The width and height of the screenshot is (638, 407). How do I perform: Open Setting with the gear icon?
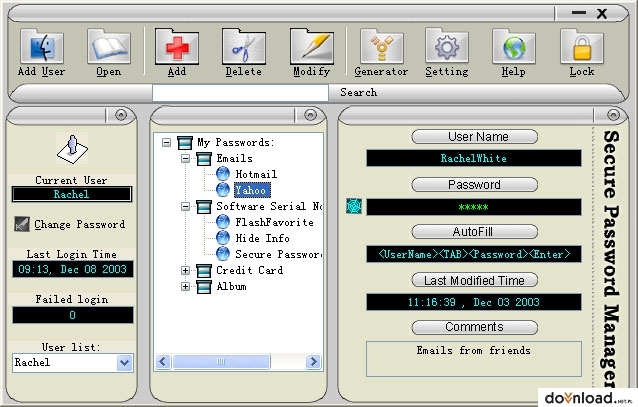point(447,46)
